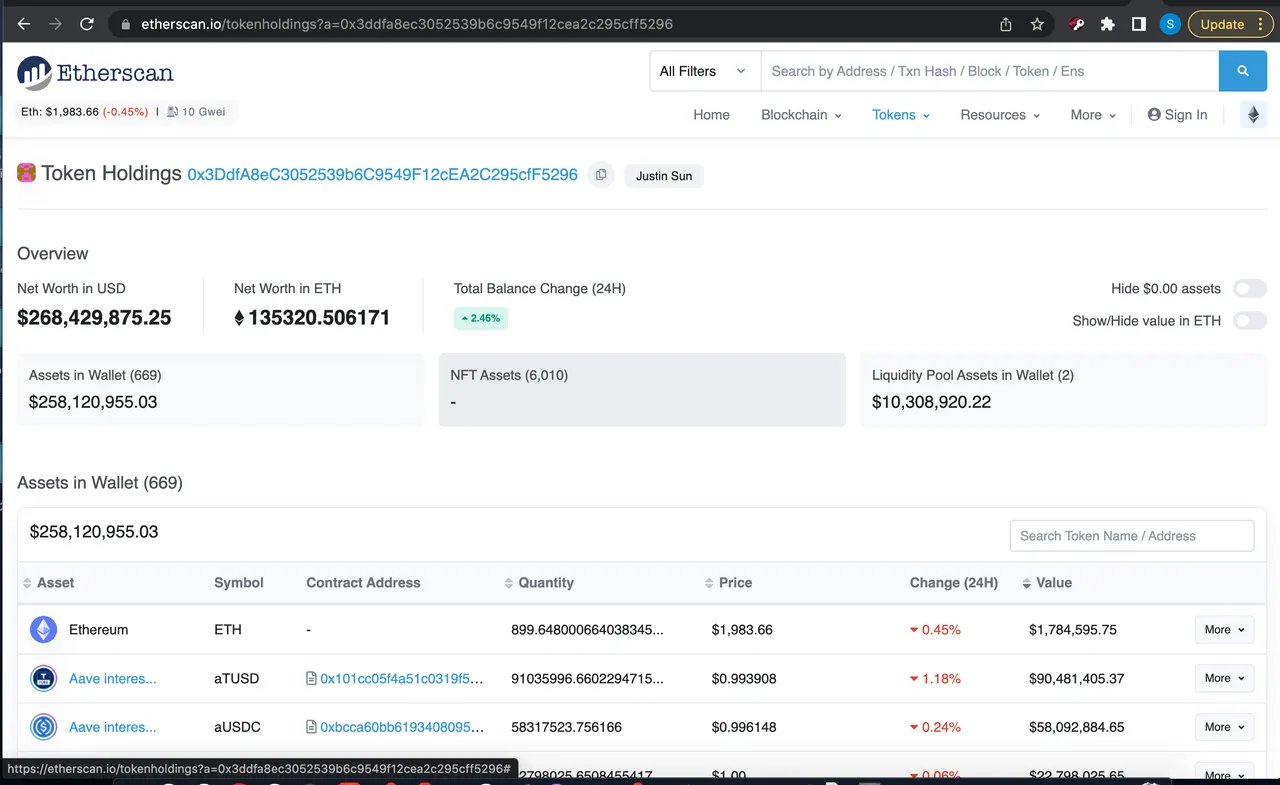The height and width of the screenshot is (785, 1280).
Task: Open Aave interest aTUSD token link
Action: tap(112, 679)
